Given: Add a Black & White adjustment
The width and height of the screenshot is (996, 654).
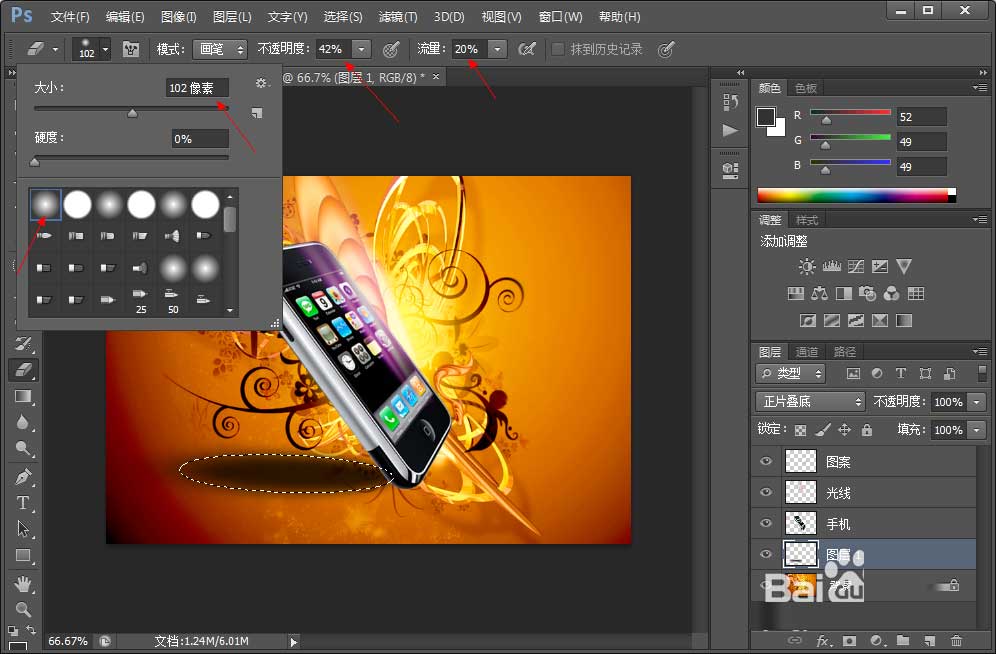Looking at the screenshot, I should tap(844, 293).
